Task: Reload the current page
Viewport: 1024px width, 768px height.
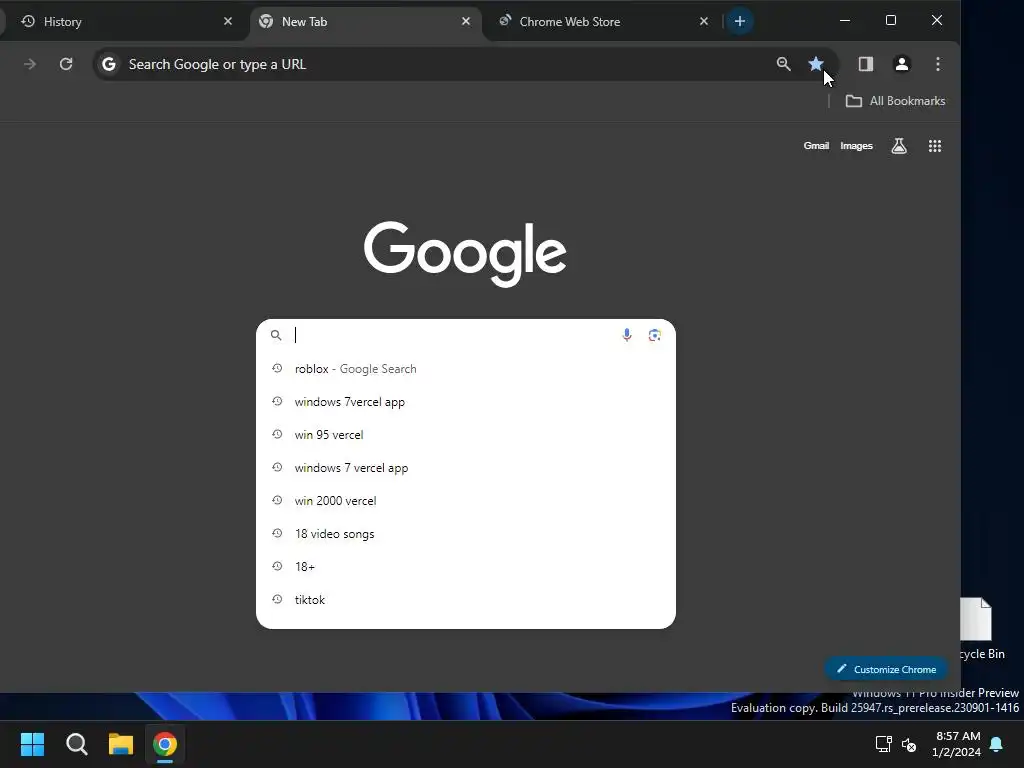Action: pos(66,64)
